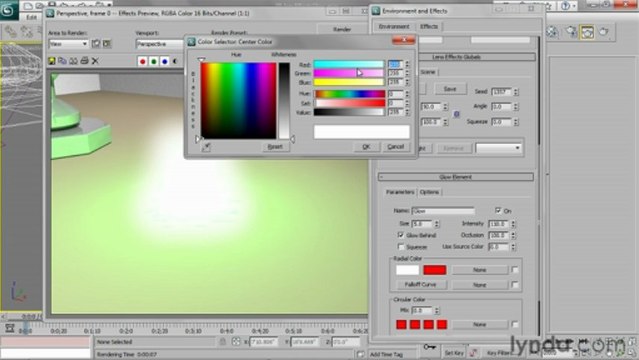Click Angle spinner arrows

516,107
